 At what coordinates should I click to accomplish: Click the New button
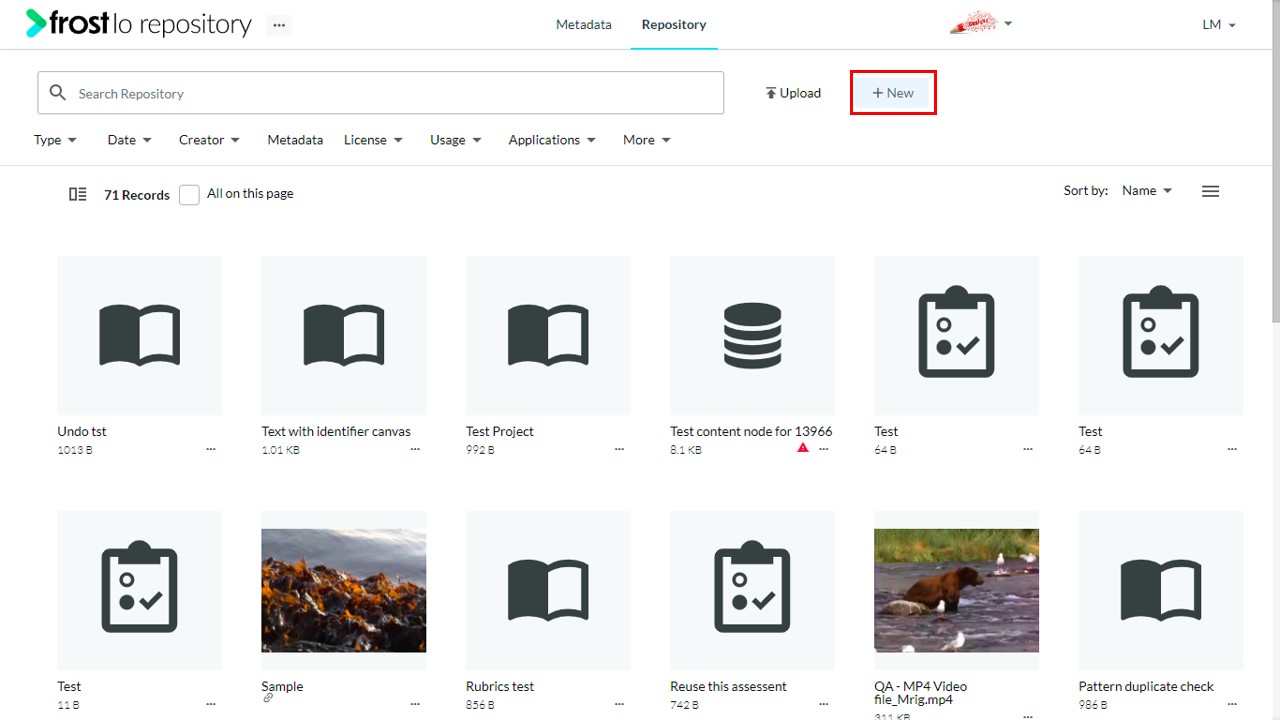click(x=893, y=93)
